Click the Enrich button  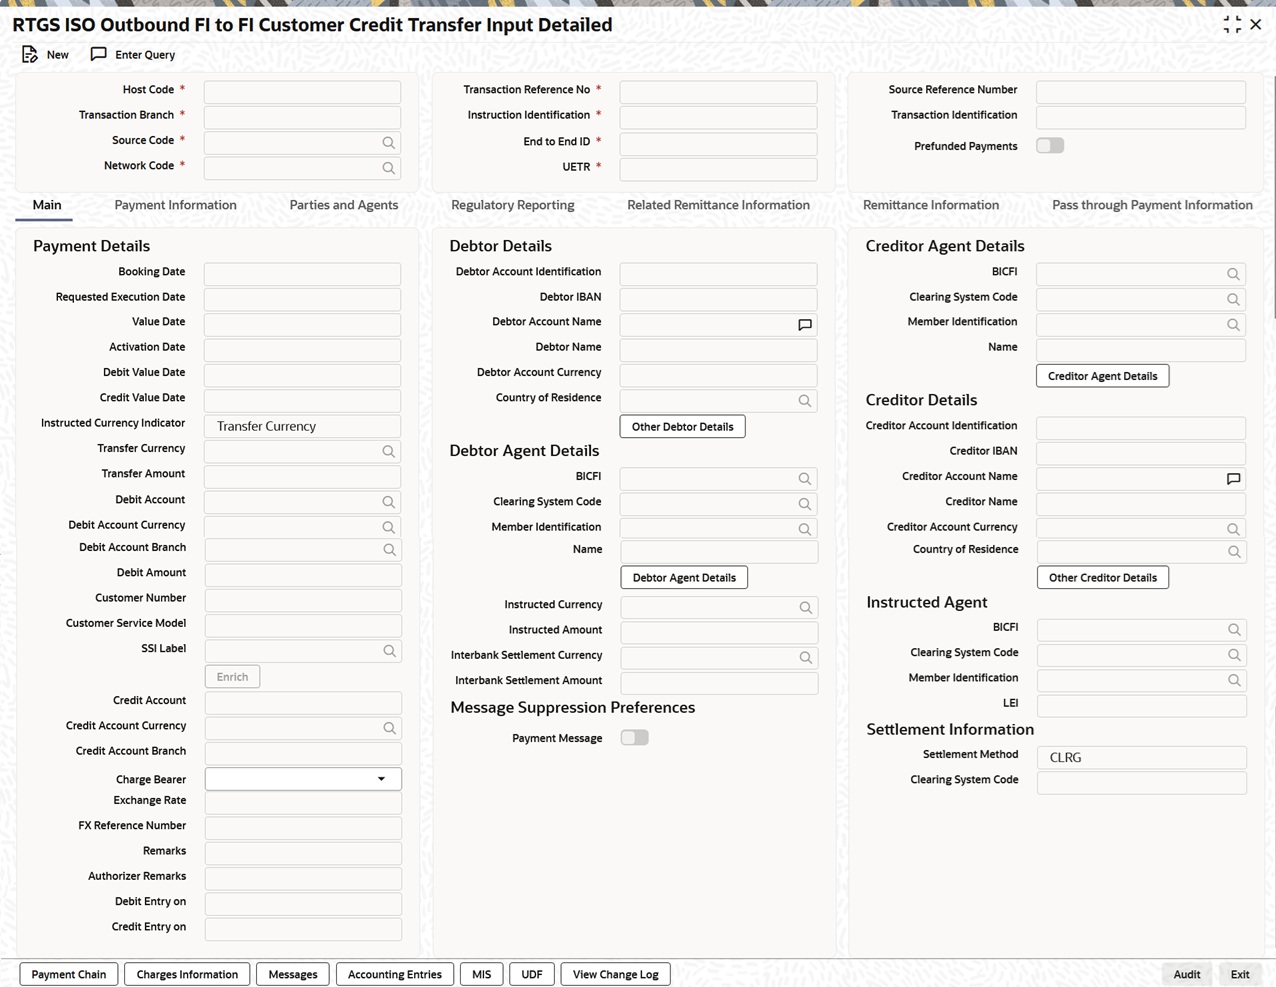232,677
